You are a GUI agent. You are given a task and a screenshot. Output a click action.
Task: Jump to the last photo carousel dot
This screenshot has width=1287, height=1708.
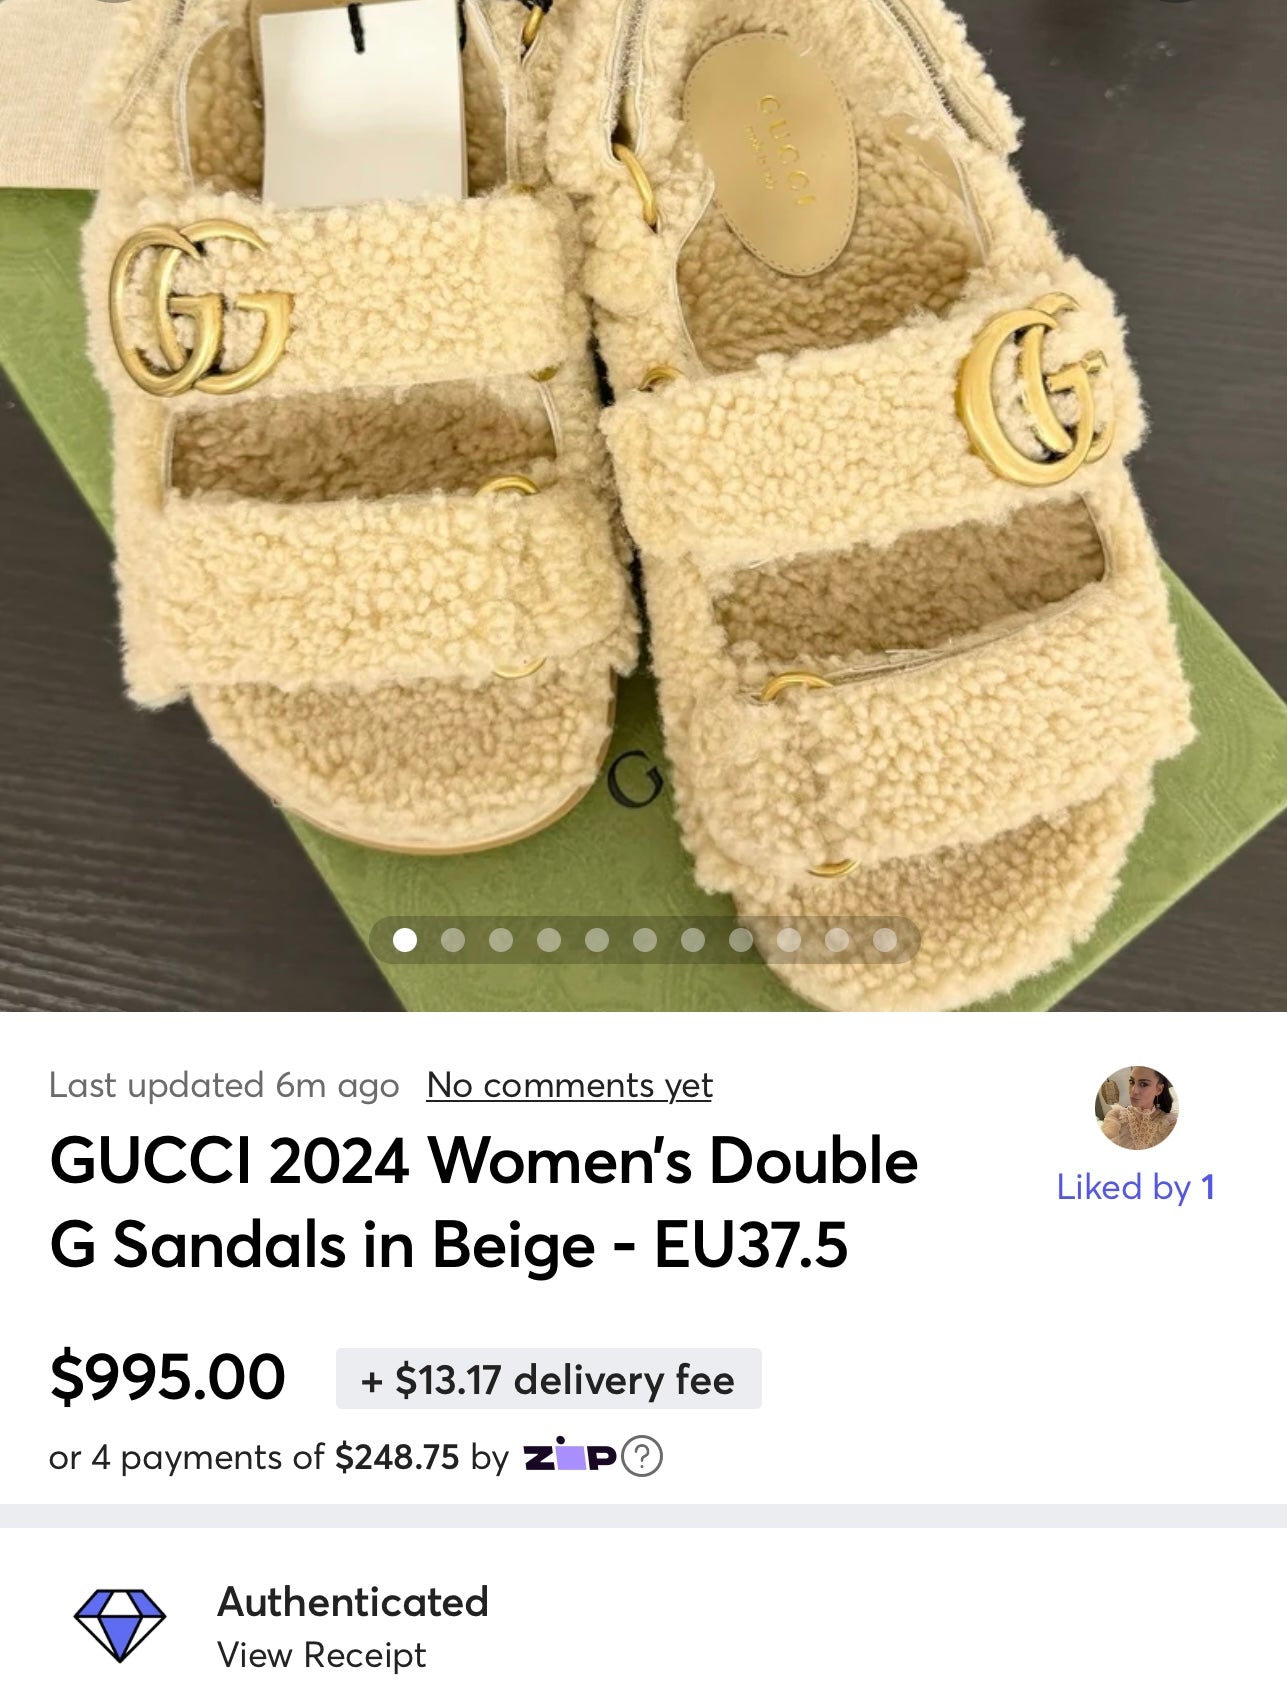click(885, 940)
